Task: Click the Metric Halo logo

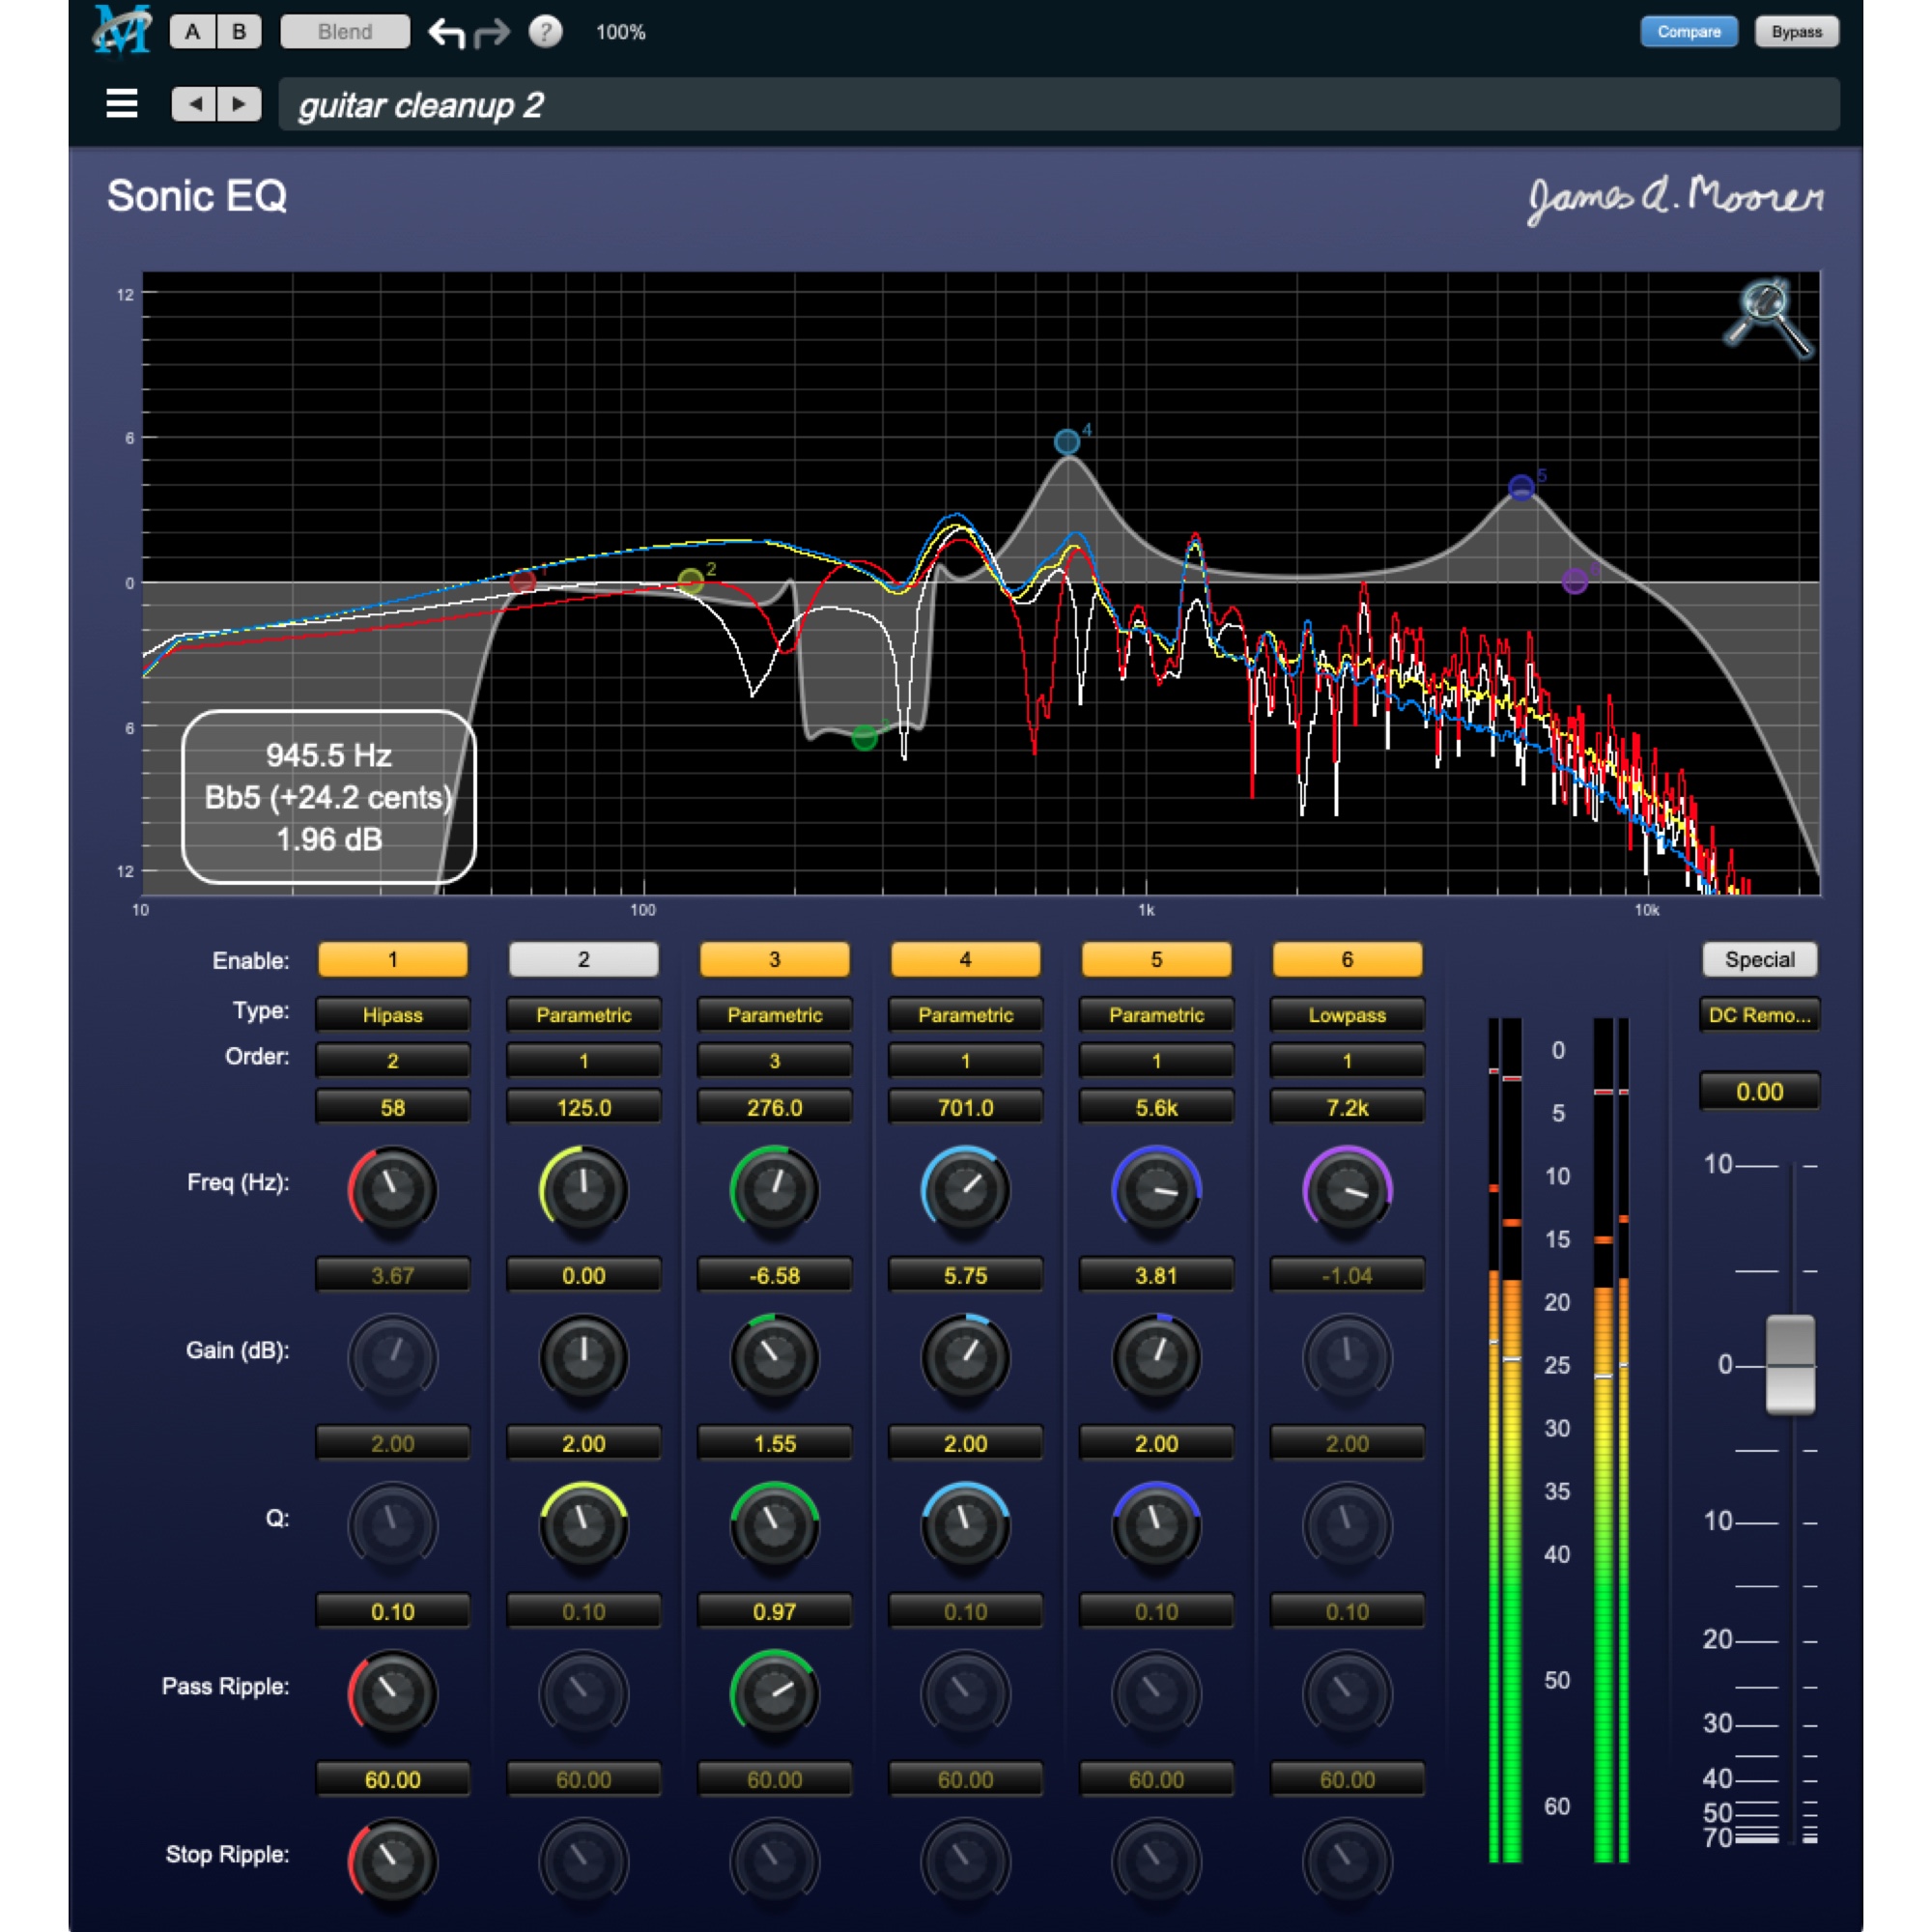Action: pyautogui.click(x=120, y=30)
